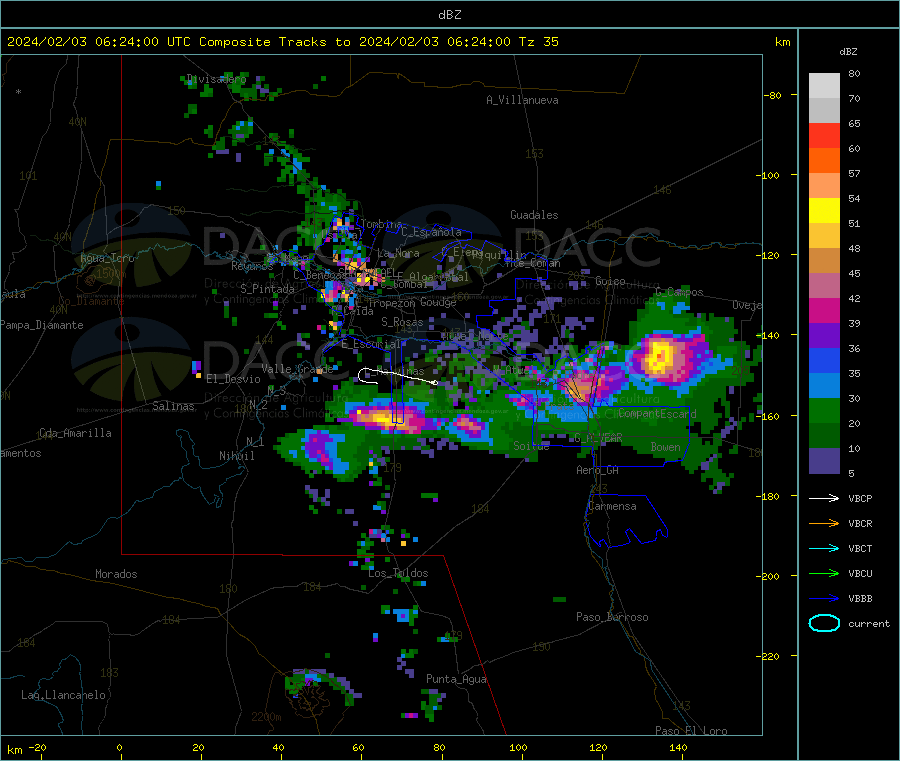The image size is (900, 761).
Task: Click the 'Paso_El_Loro' map label
Action: click(691, 731)
